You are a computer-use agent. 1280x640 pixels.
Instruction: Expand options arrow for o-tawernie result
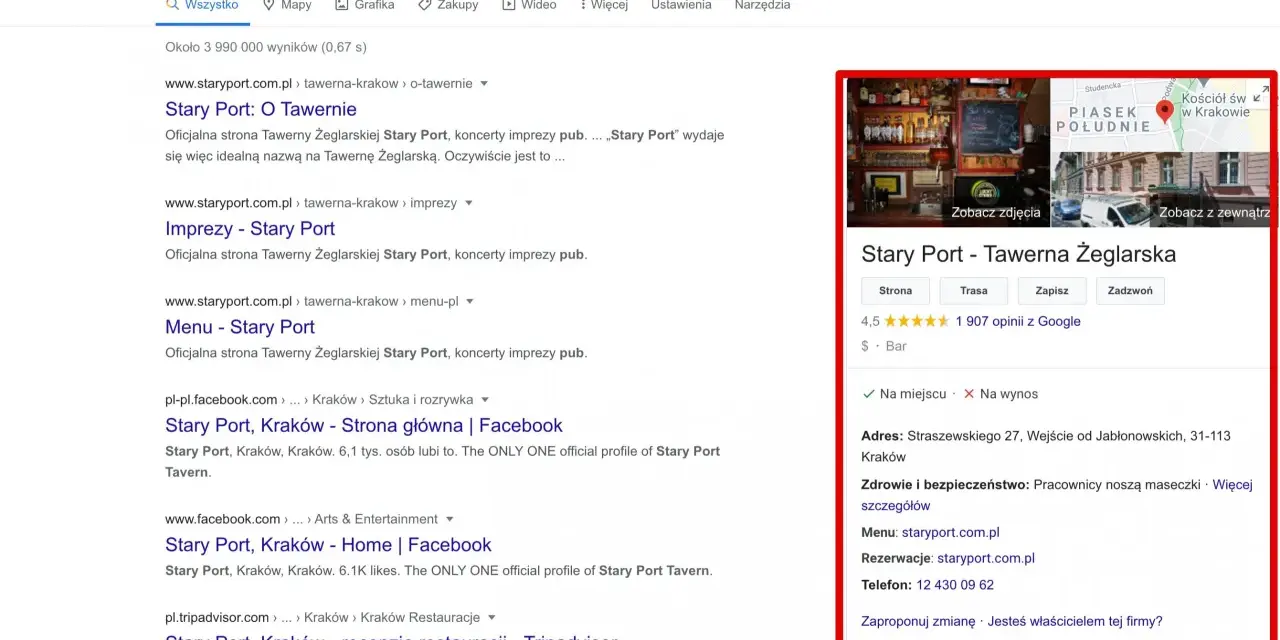click(x=484, y=84)
